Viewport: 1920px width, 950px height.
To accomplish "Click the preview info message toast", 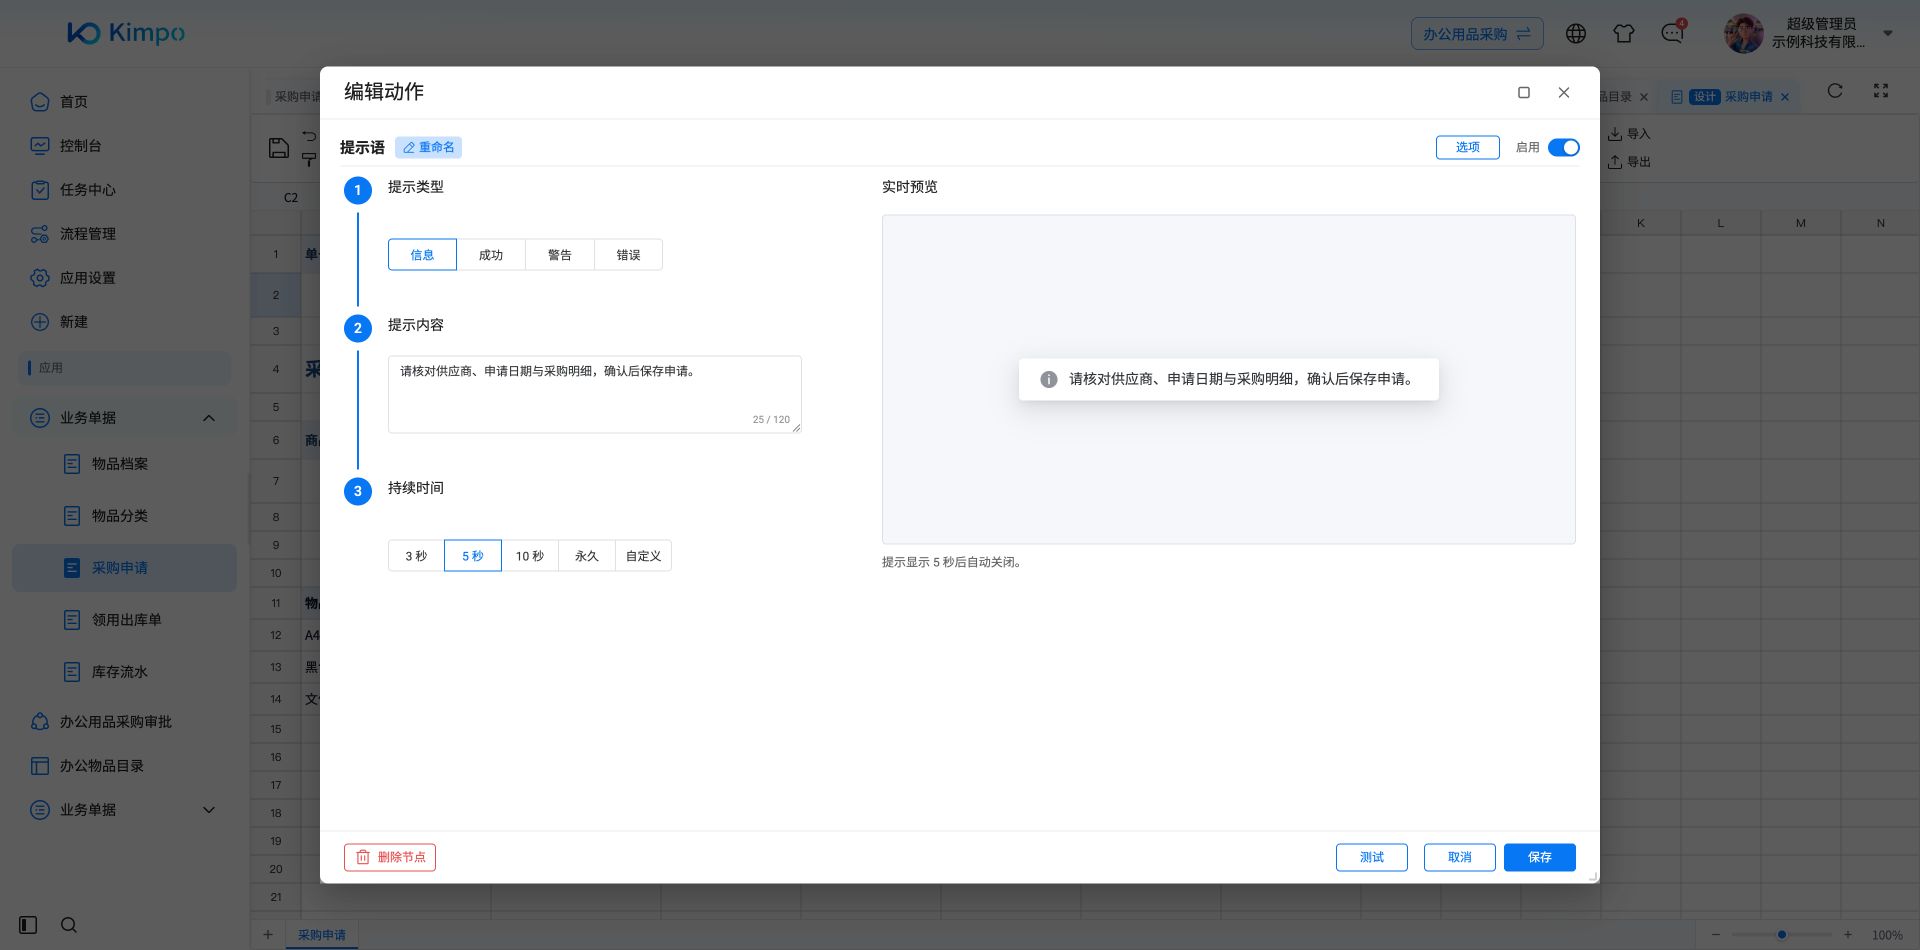I will coord(1228,379).
